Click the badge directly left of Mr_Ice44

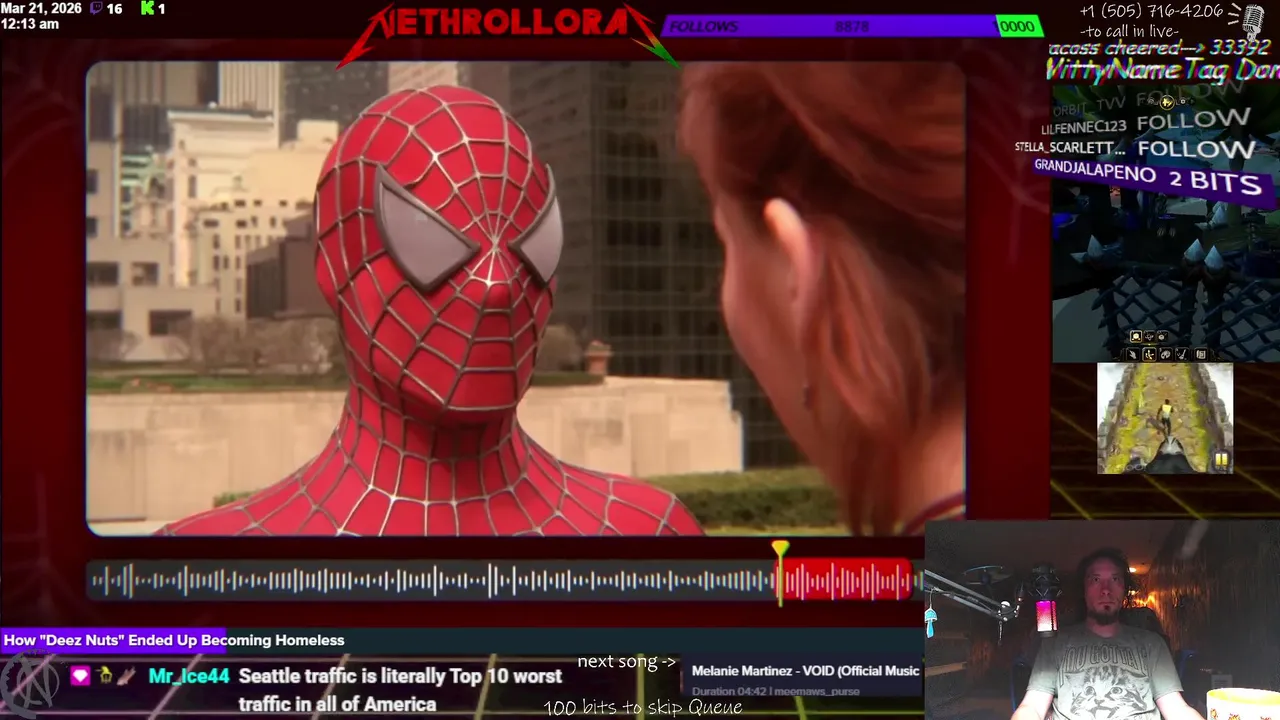[126, 676]
